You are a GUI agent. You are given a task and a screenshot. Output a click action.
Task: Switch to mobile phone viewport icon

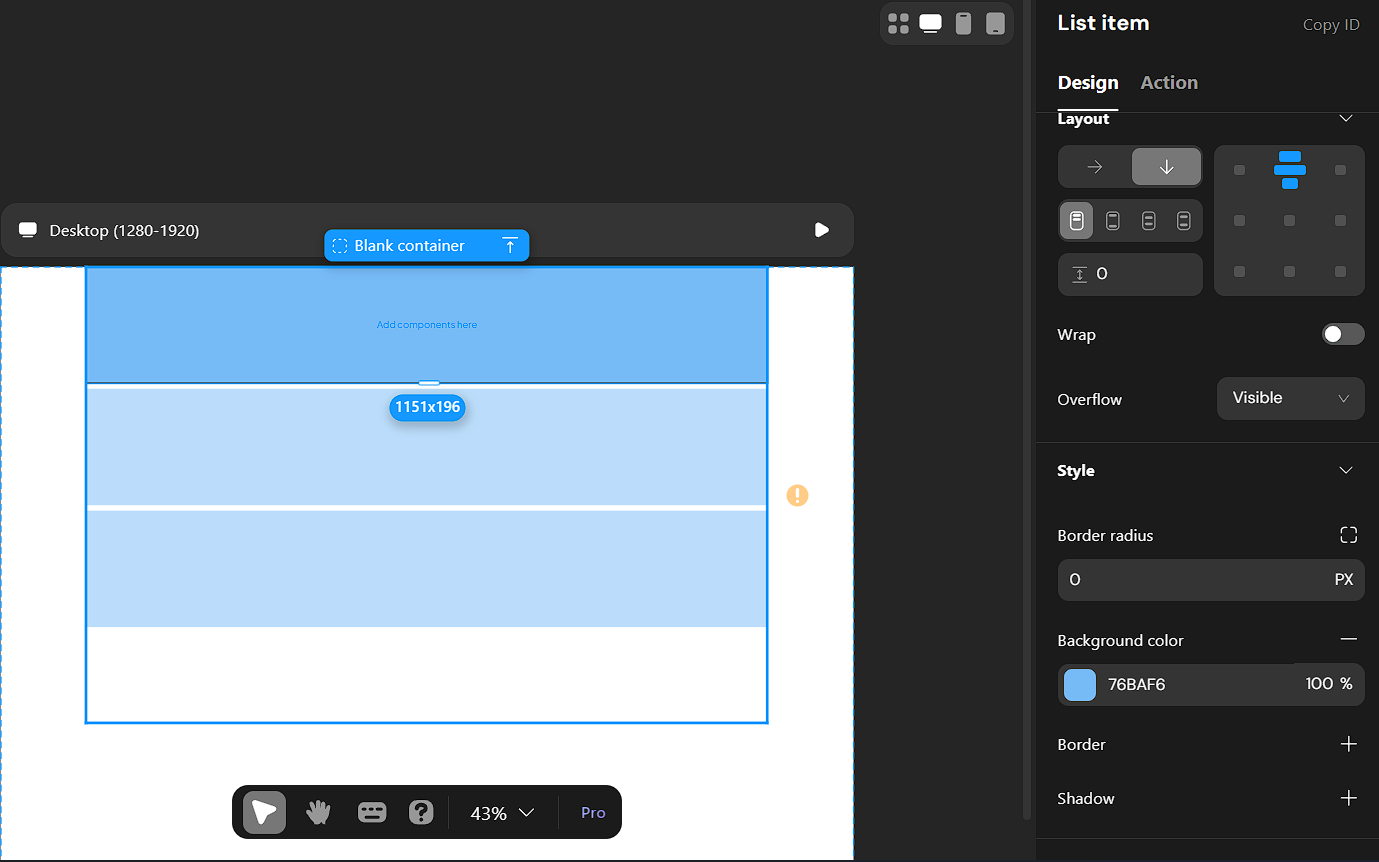coord(963,24)
